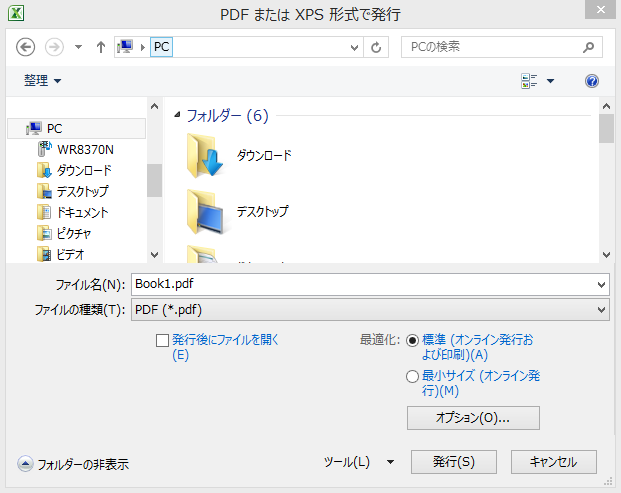This screenshot has width=621, height=493.
Task: Select 標準 optimization radio button
Action: [412, 340]
